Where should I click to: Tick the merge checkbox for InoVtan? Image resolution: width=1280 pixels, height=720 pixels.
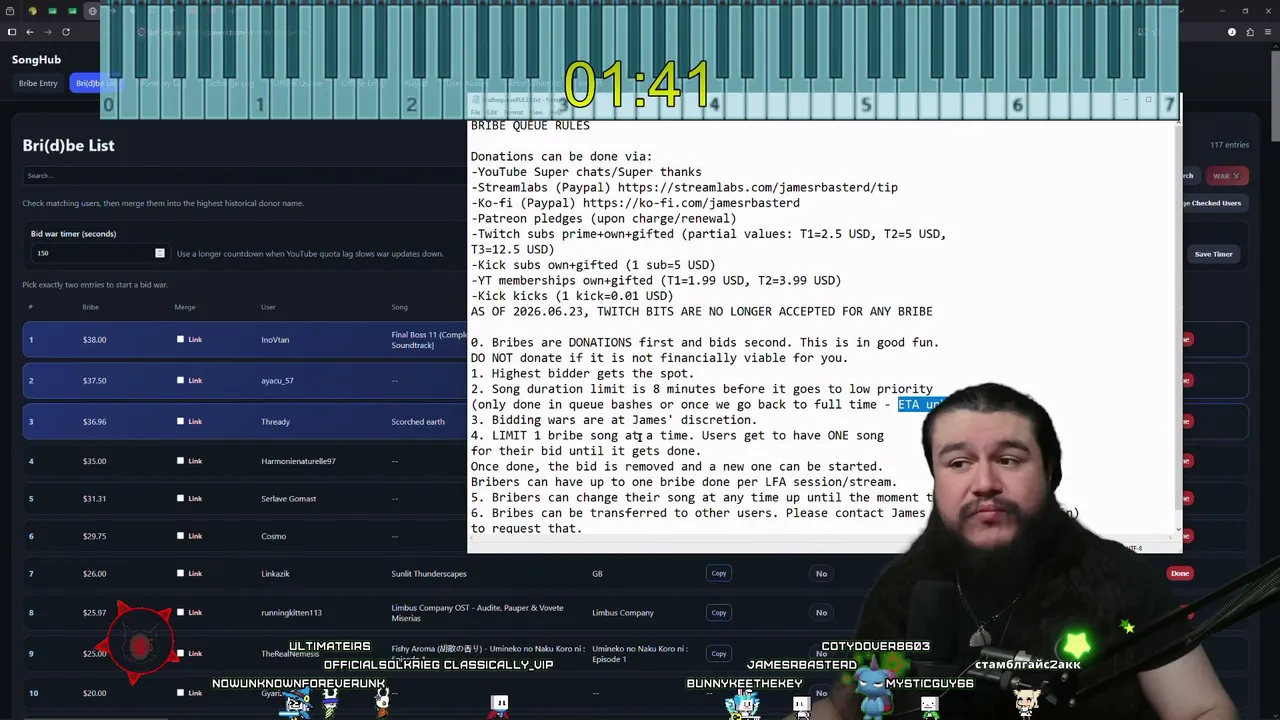click(x=181, y=339)
